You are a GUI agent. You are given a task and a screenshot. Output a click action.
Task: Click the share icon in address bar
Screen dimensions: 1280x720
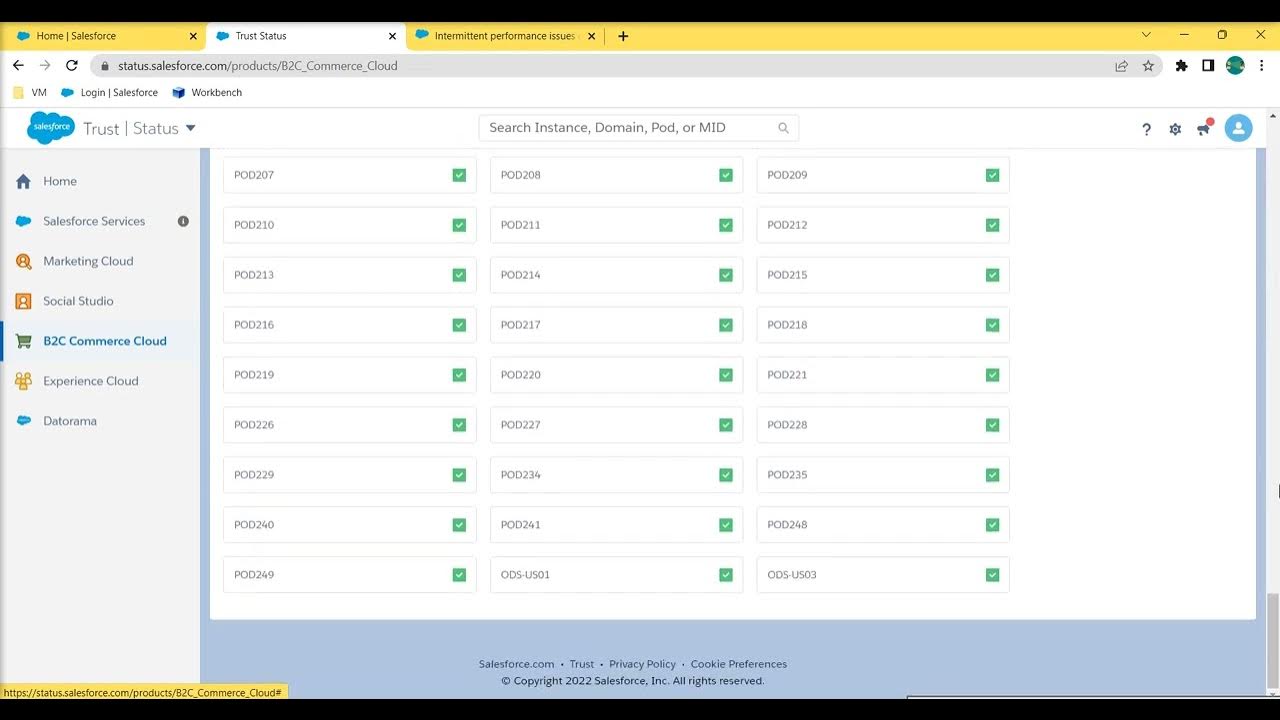coord(1121,66)
